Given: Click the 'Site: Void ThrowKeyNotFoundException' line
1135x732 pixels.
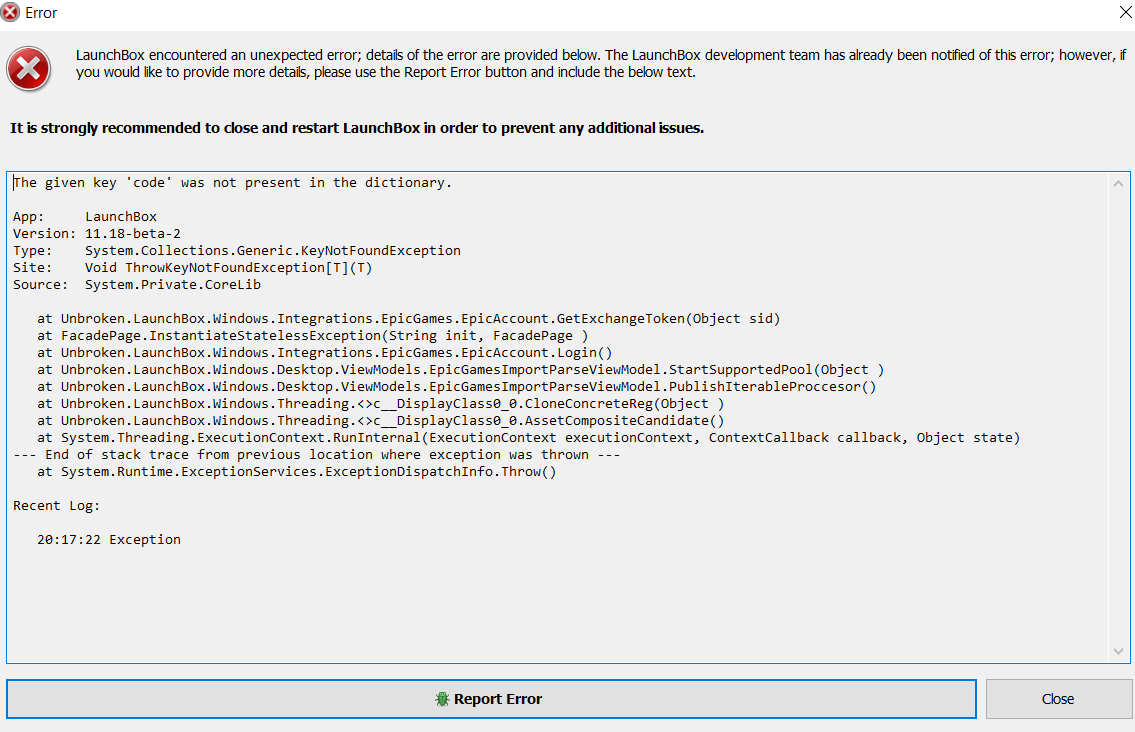Looking at the screenshot, I should [193, 267].
